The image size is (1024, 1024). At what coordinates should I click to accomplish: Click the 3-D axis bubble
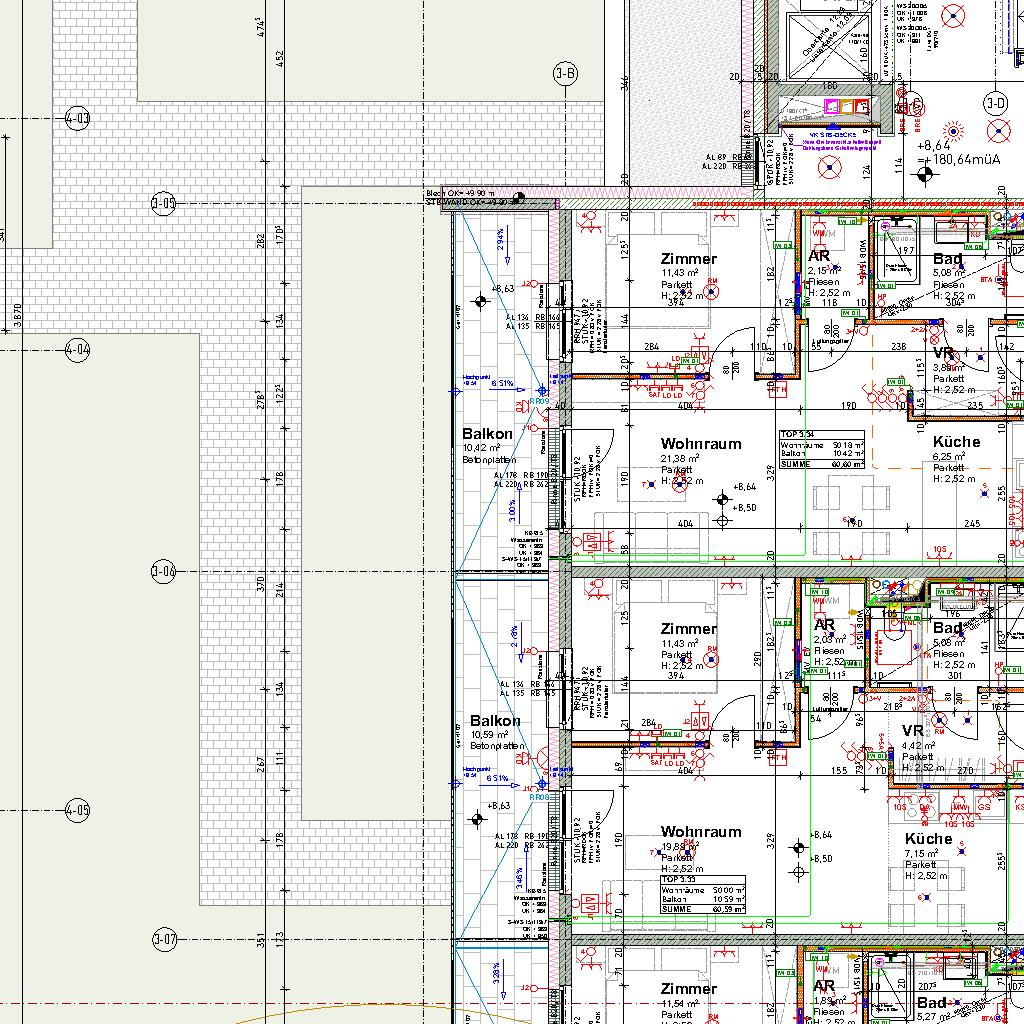[995, 102]
